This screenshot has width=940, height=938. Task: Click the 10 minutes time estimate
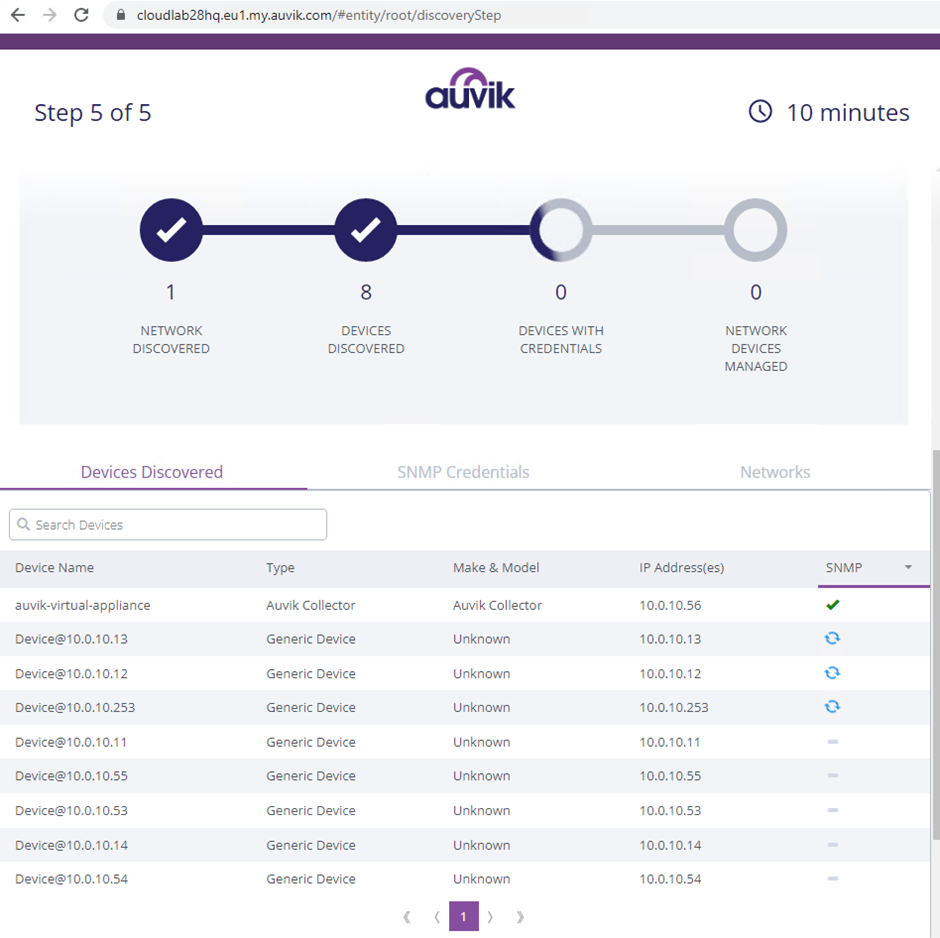[x=848, y=113]
